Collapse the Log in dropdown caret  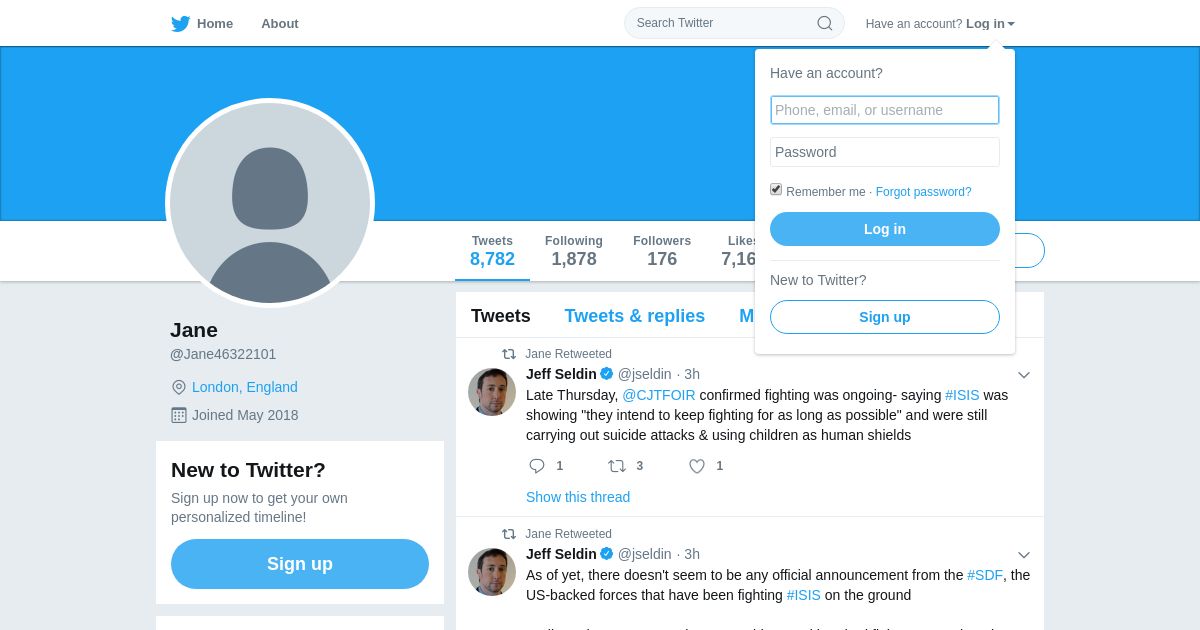(x=1011, y=24)
